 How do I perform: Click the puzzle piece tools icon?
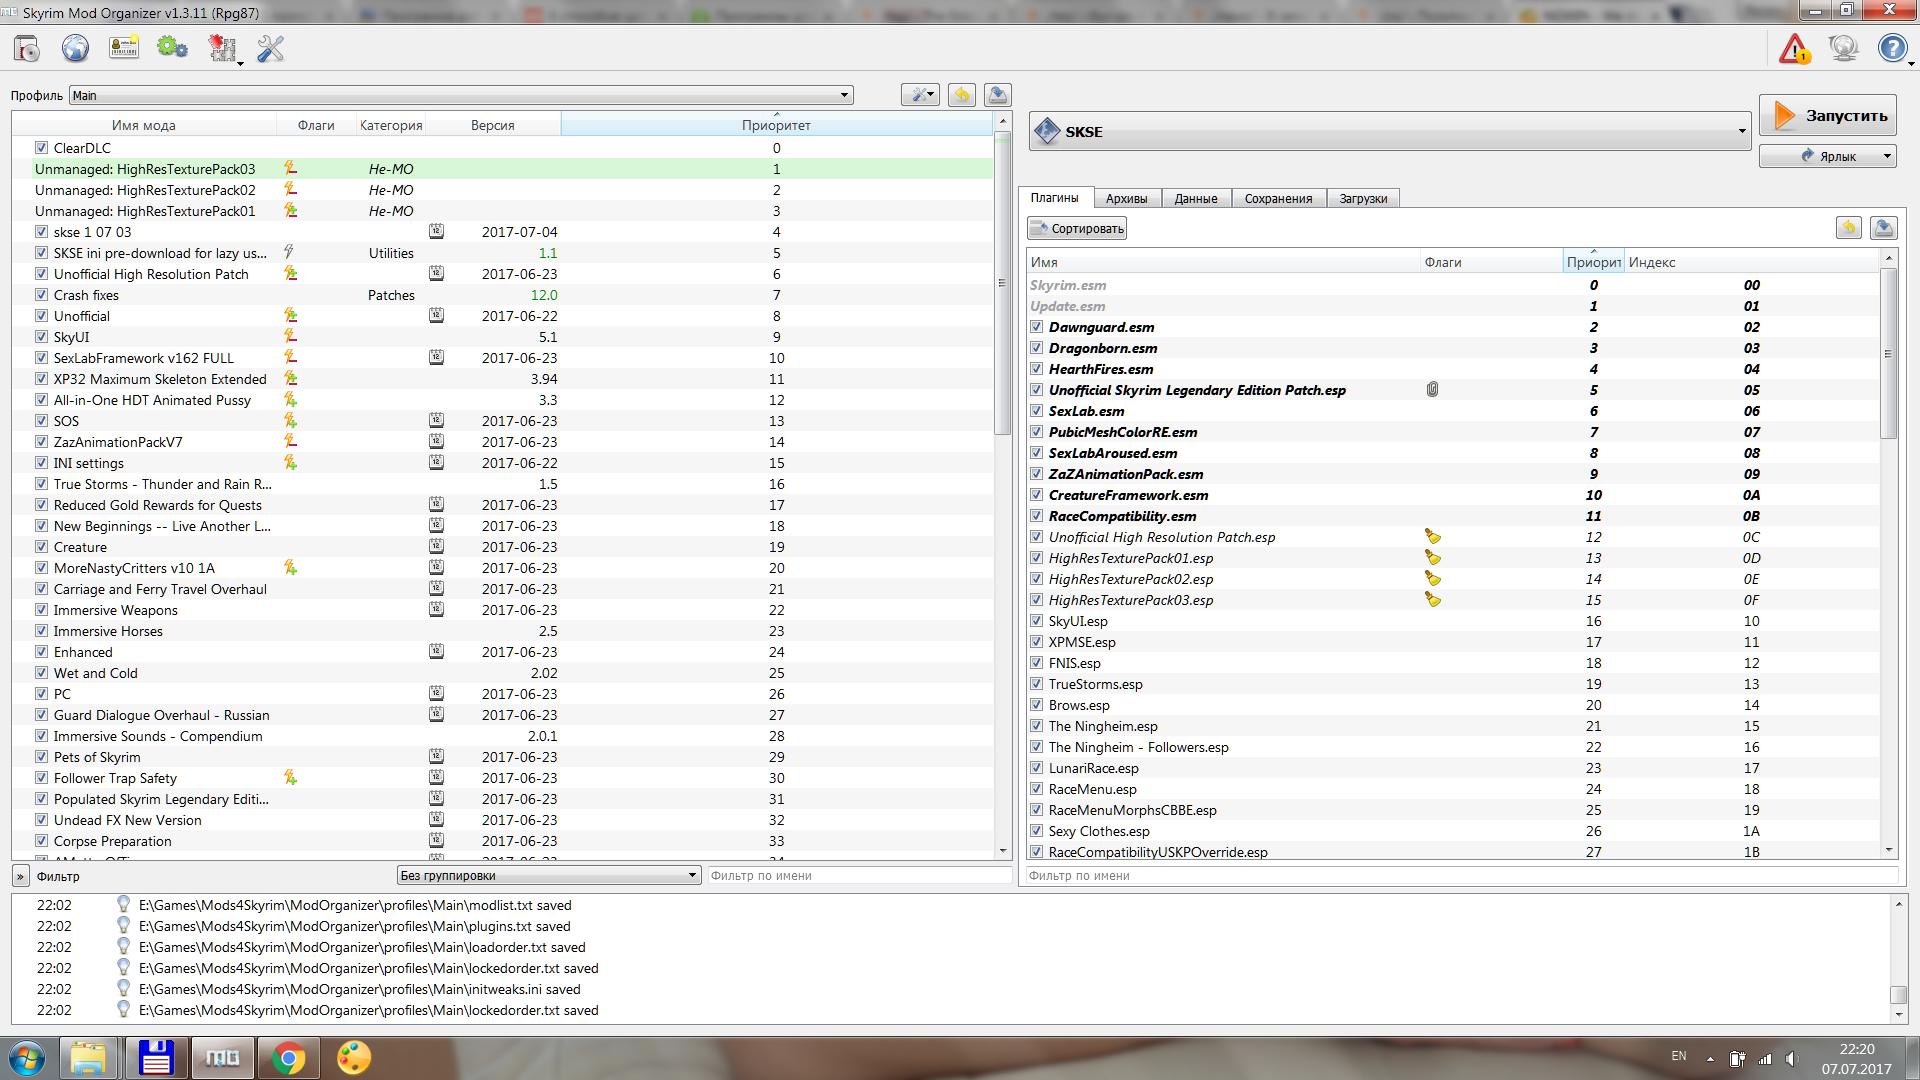point(222,48)
